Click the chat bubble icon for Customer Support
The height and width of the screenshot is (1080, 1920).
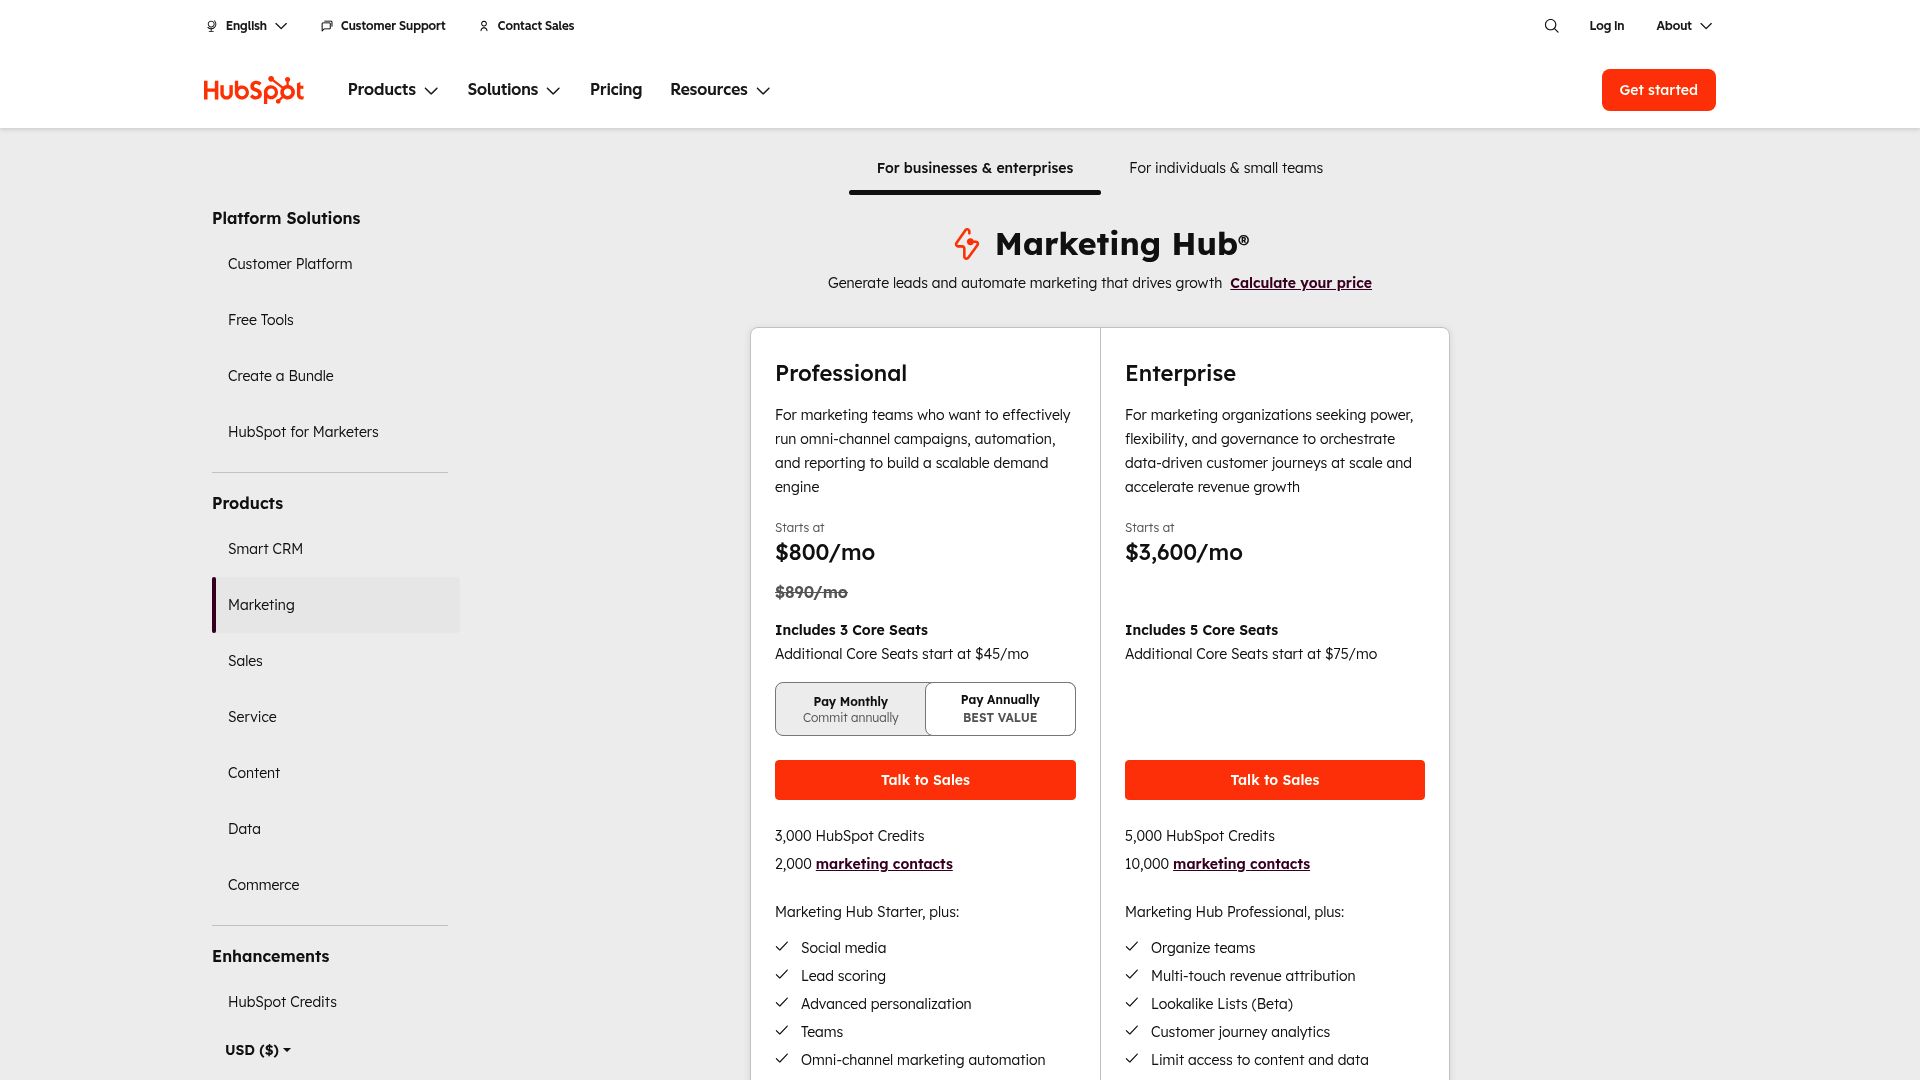(326, 25)
